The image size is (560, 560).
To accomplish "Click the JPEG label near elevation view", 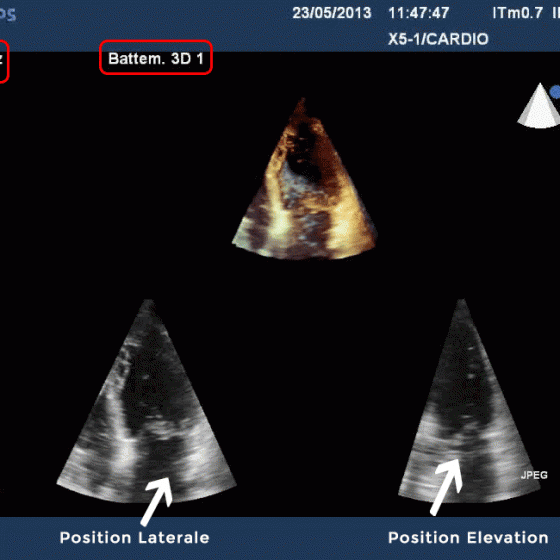I will pyautogui.click(x=534, y=475).
